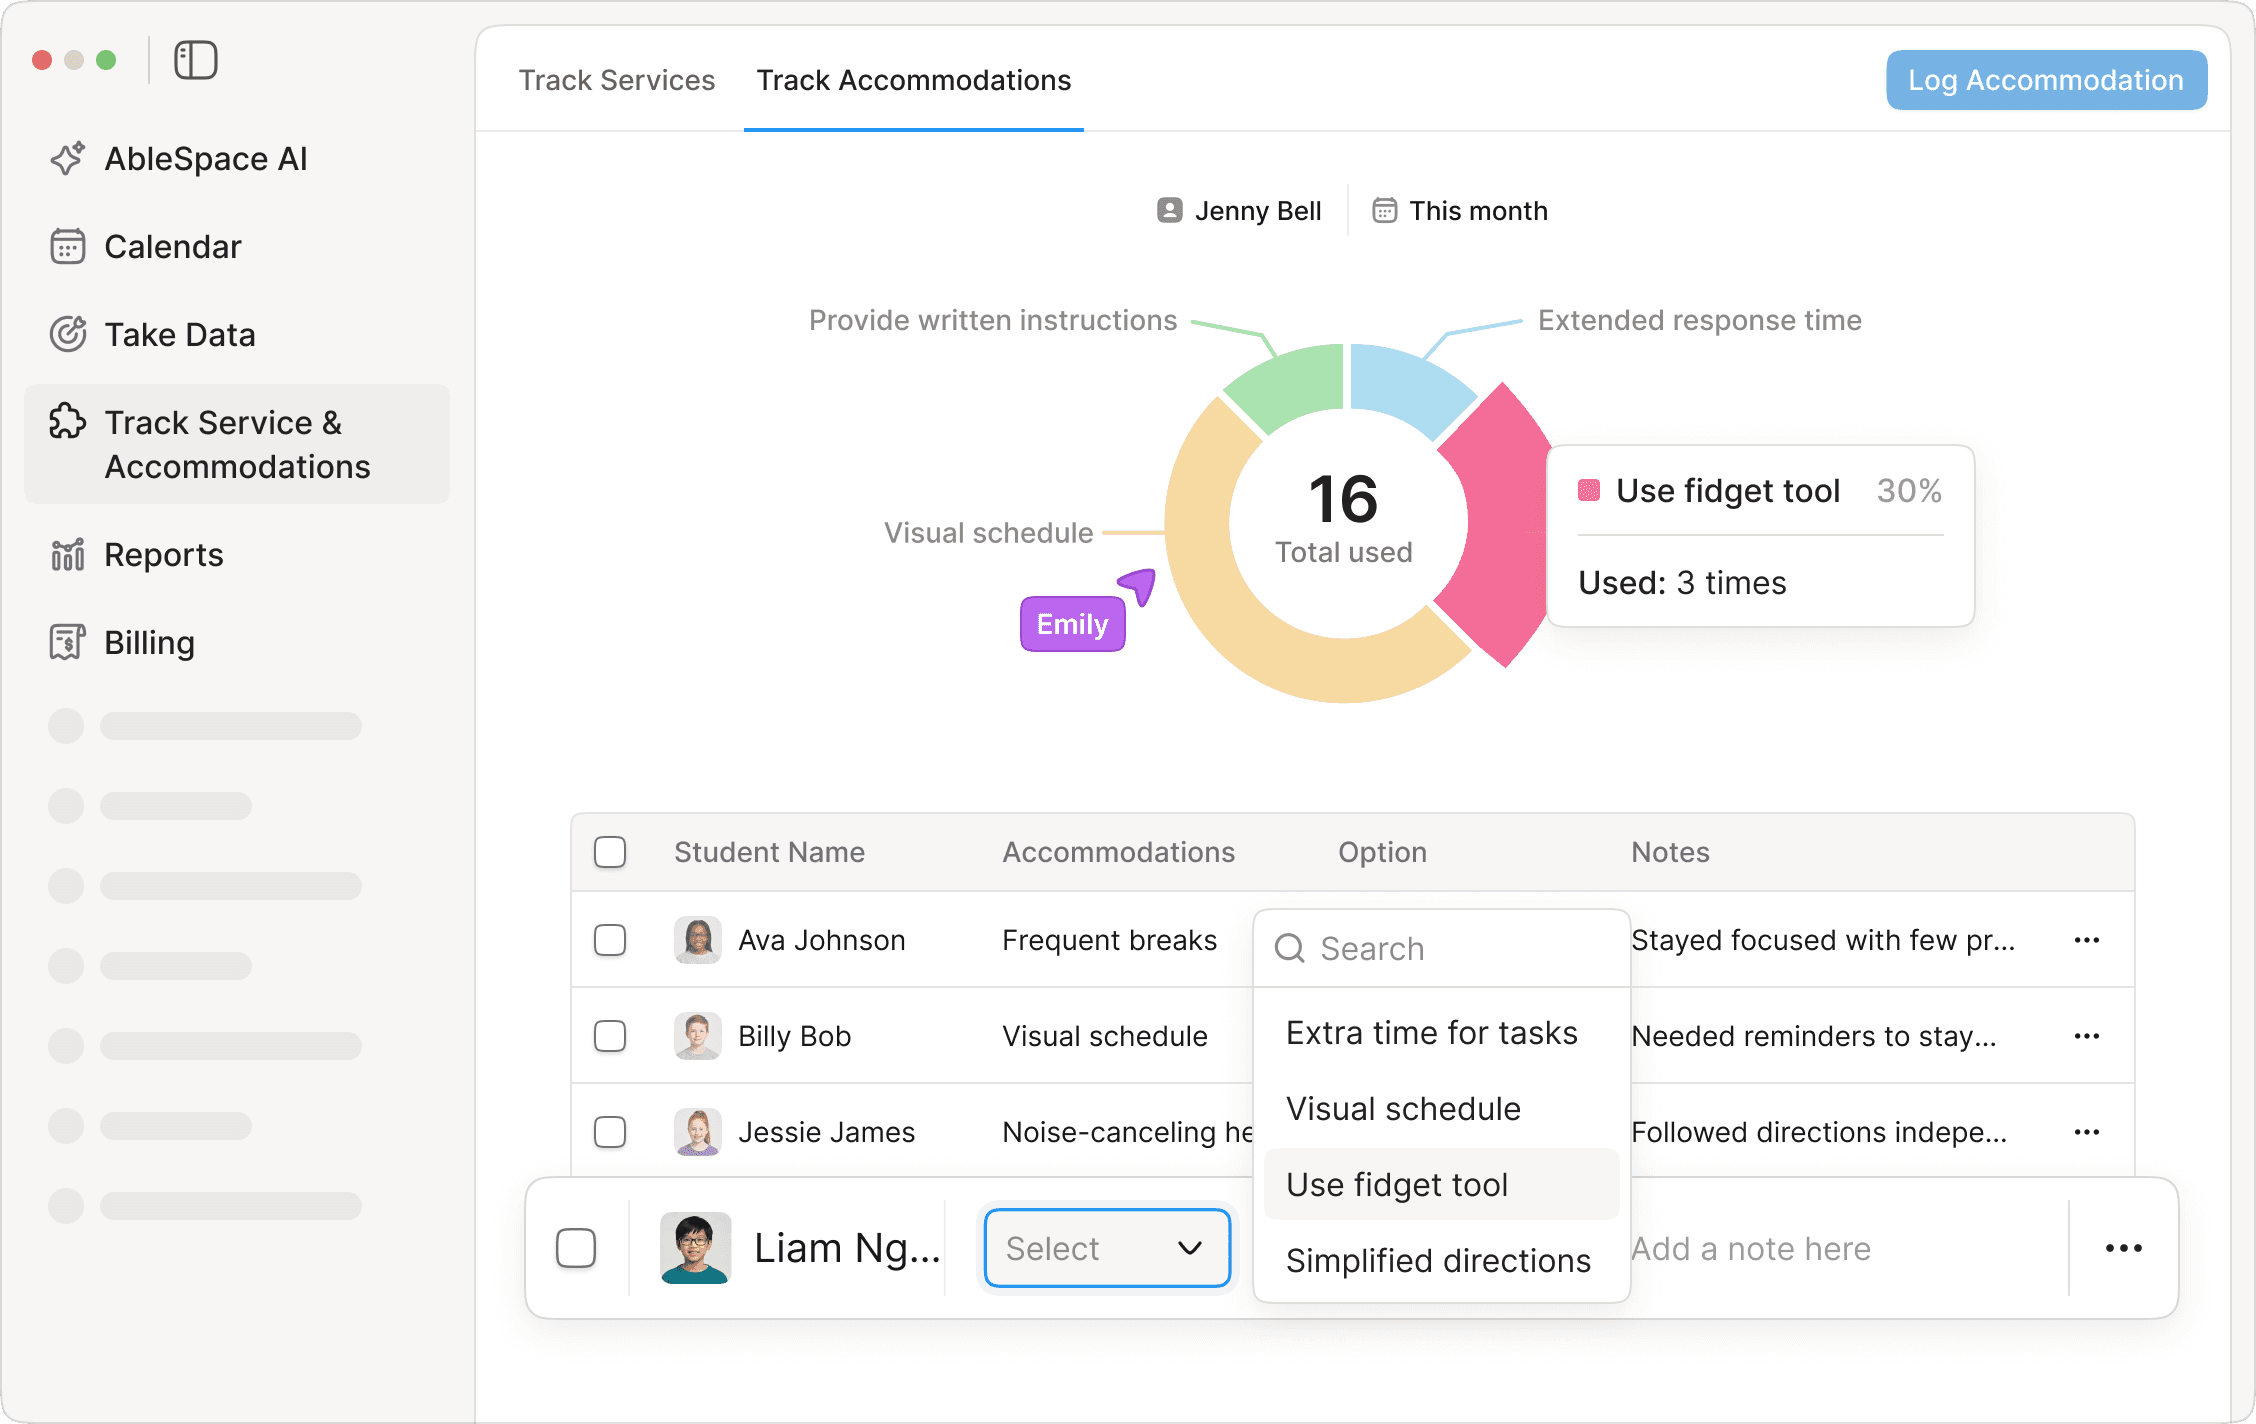Open more options for Ava Johnson row
This screenshot has height=1424, width=2256.
click(x=2087, y=940)
